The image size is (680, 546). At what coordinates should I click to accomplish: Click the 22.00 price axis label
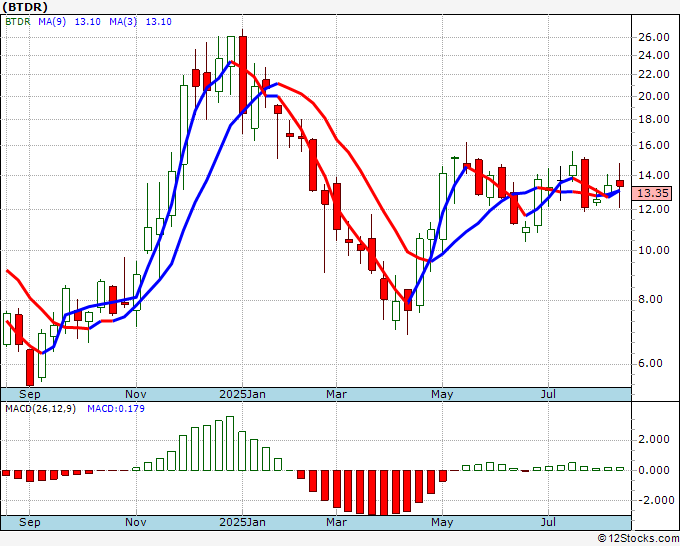654,75
